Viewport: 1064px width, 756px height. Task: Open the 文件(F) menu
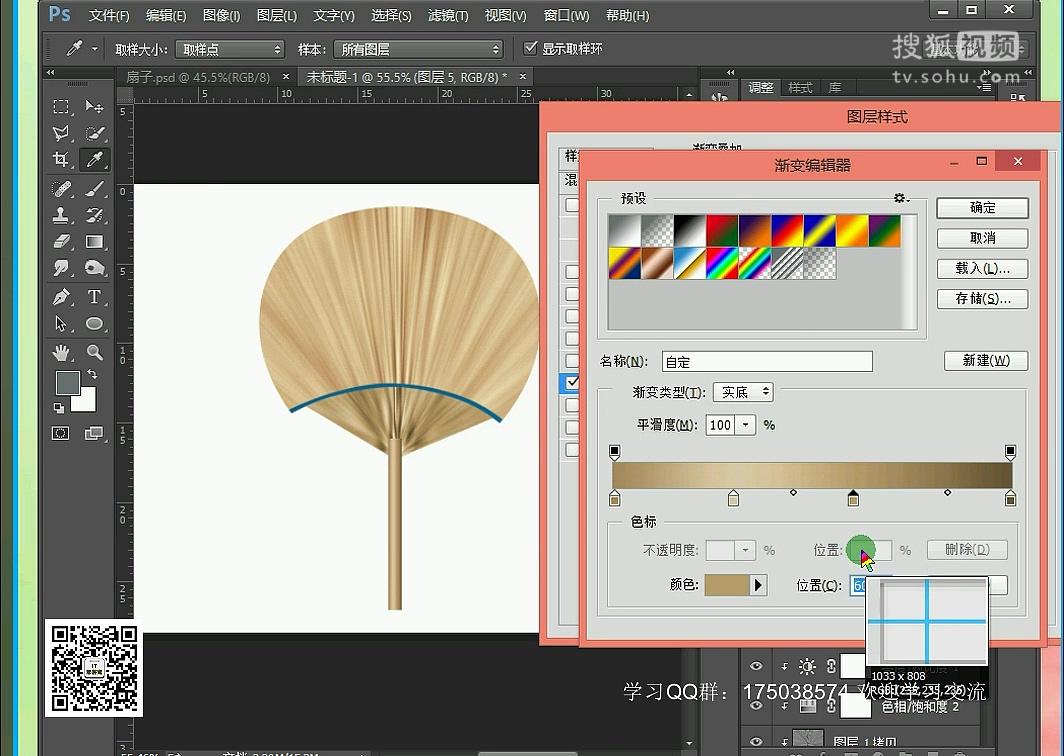point(109,15)
